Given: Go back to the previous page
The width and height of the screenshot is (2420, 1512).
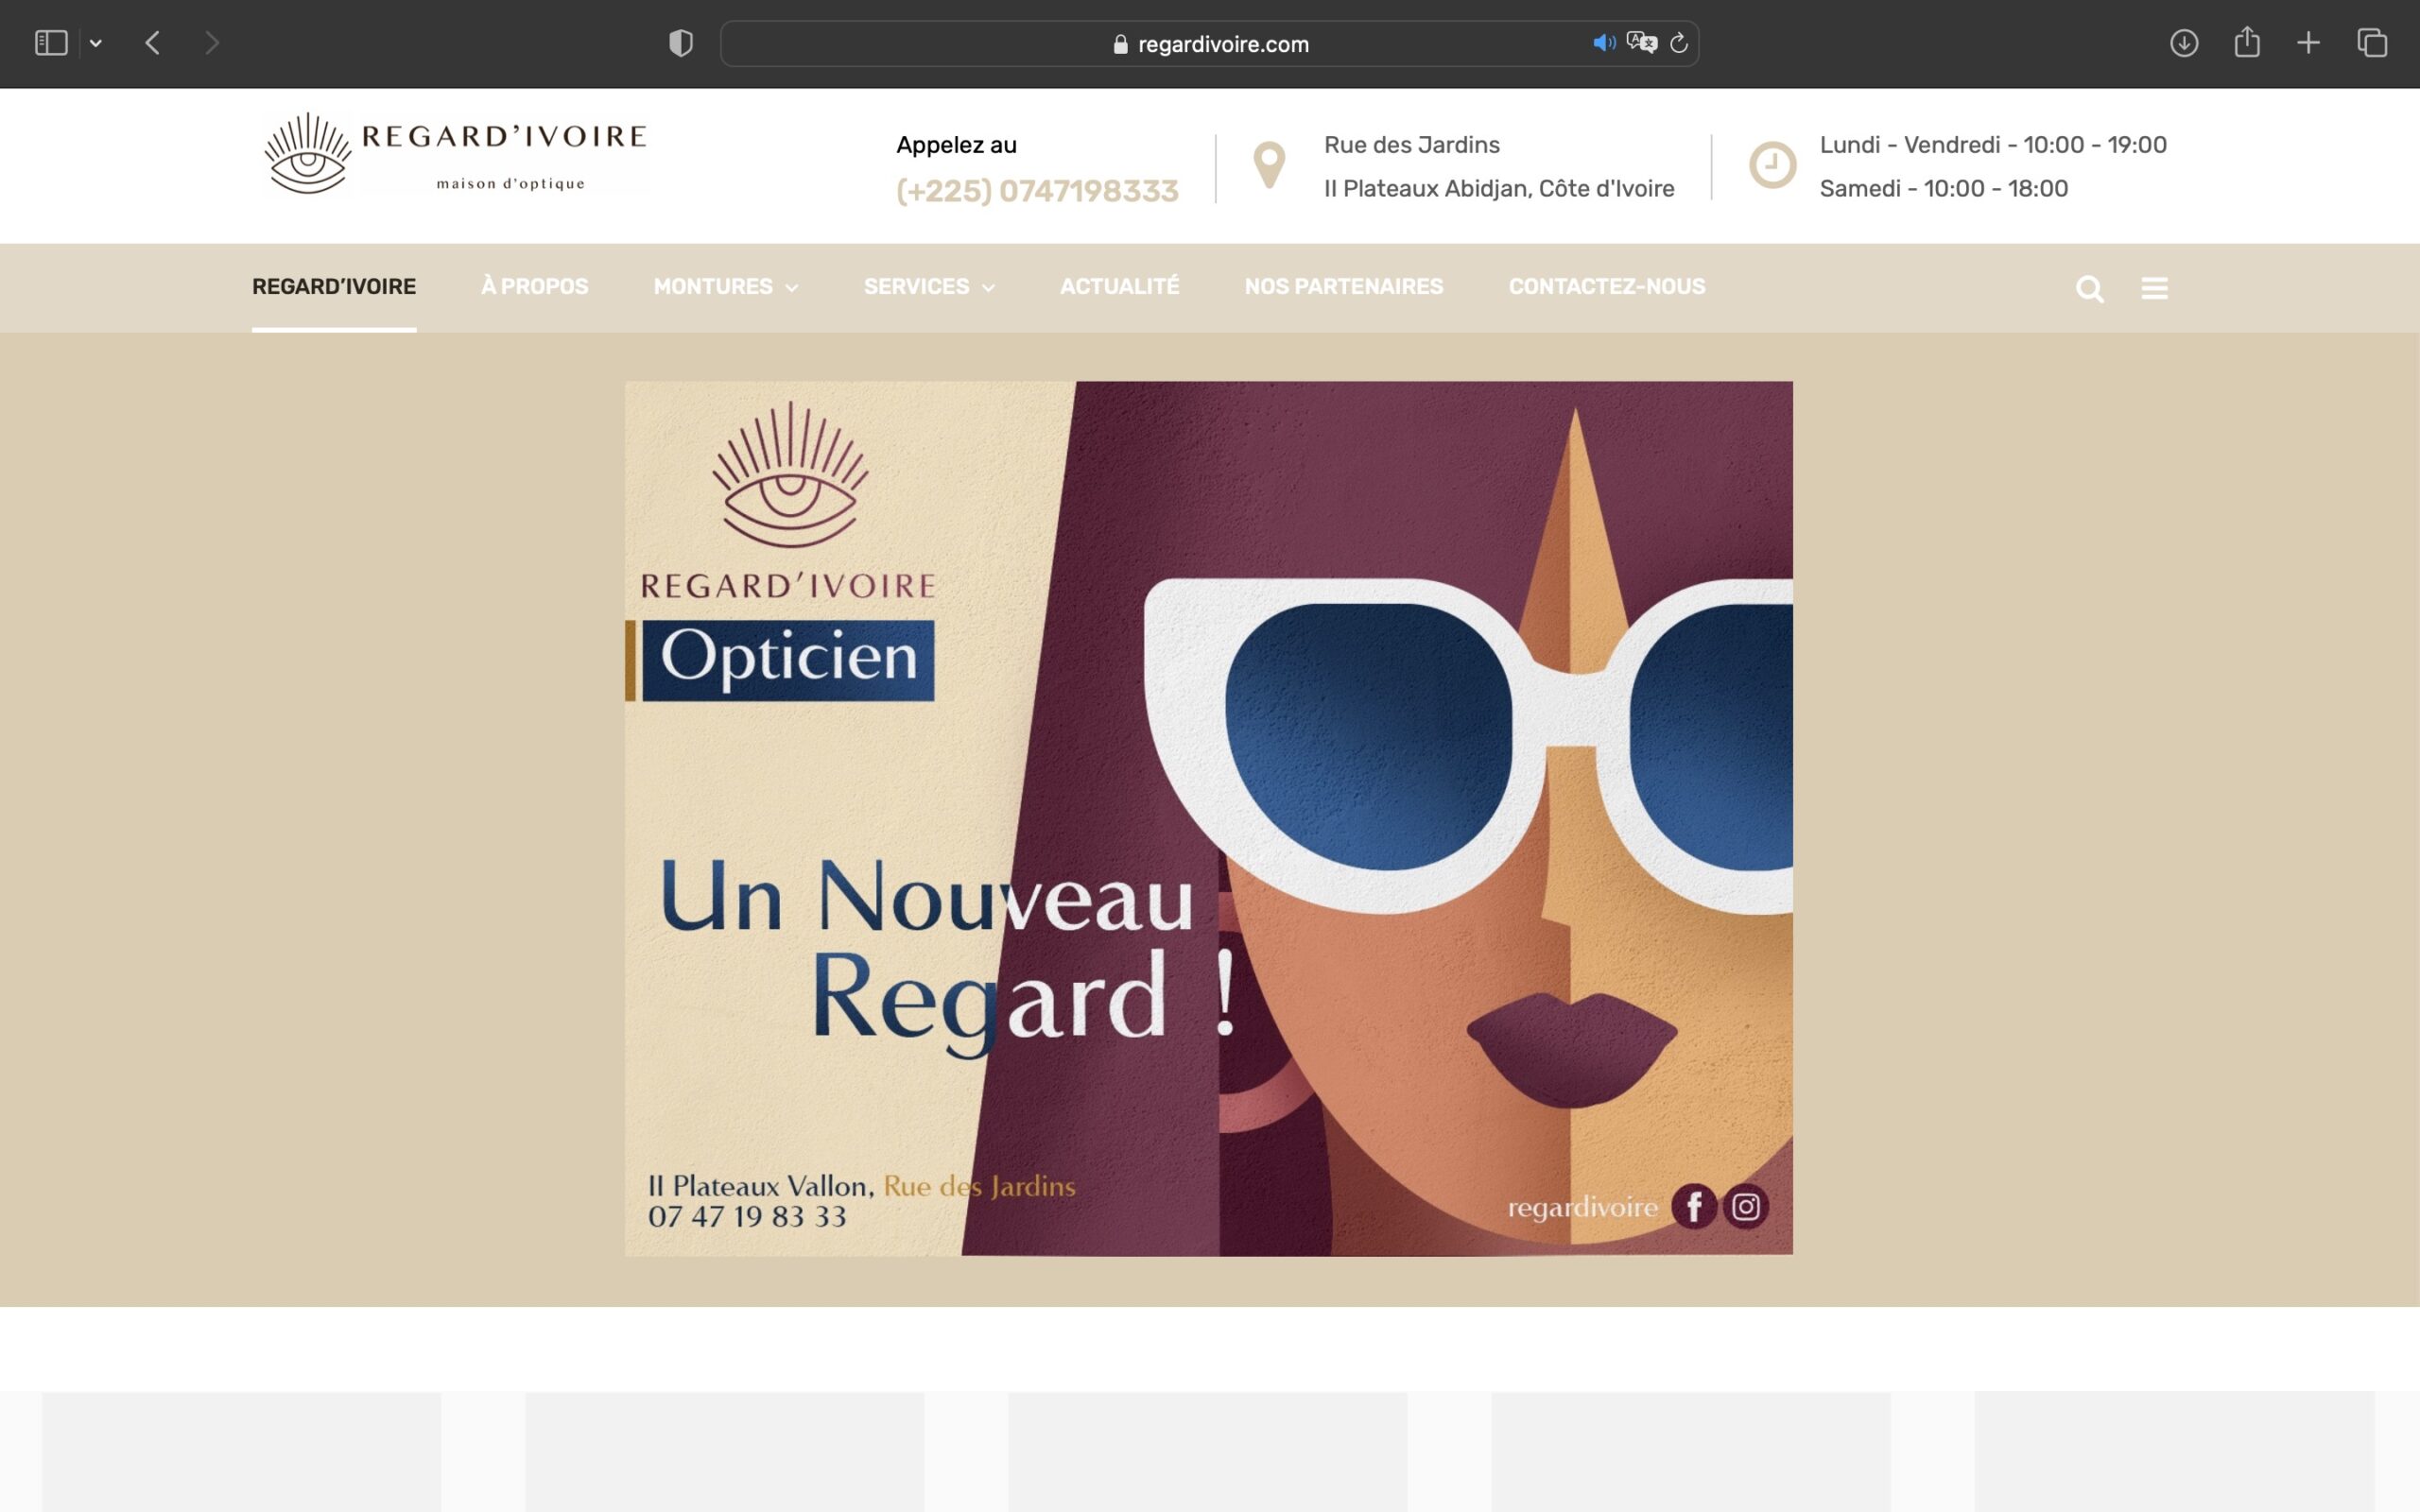Looking at the screenshot, I should [x=152, y=43].
